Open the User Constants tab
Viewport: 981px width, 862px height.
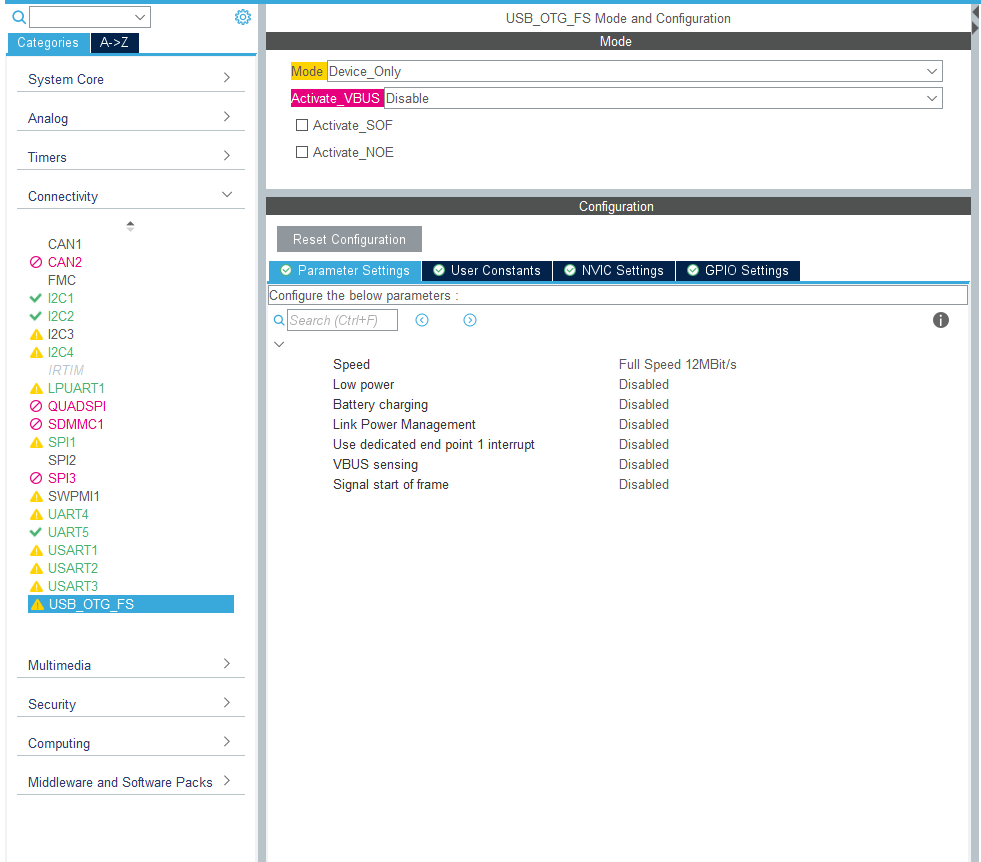[487, 270]
